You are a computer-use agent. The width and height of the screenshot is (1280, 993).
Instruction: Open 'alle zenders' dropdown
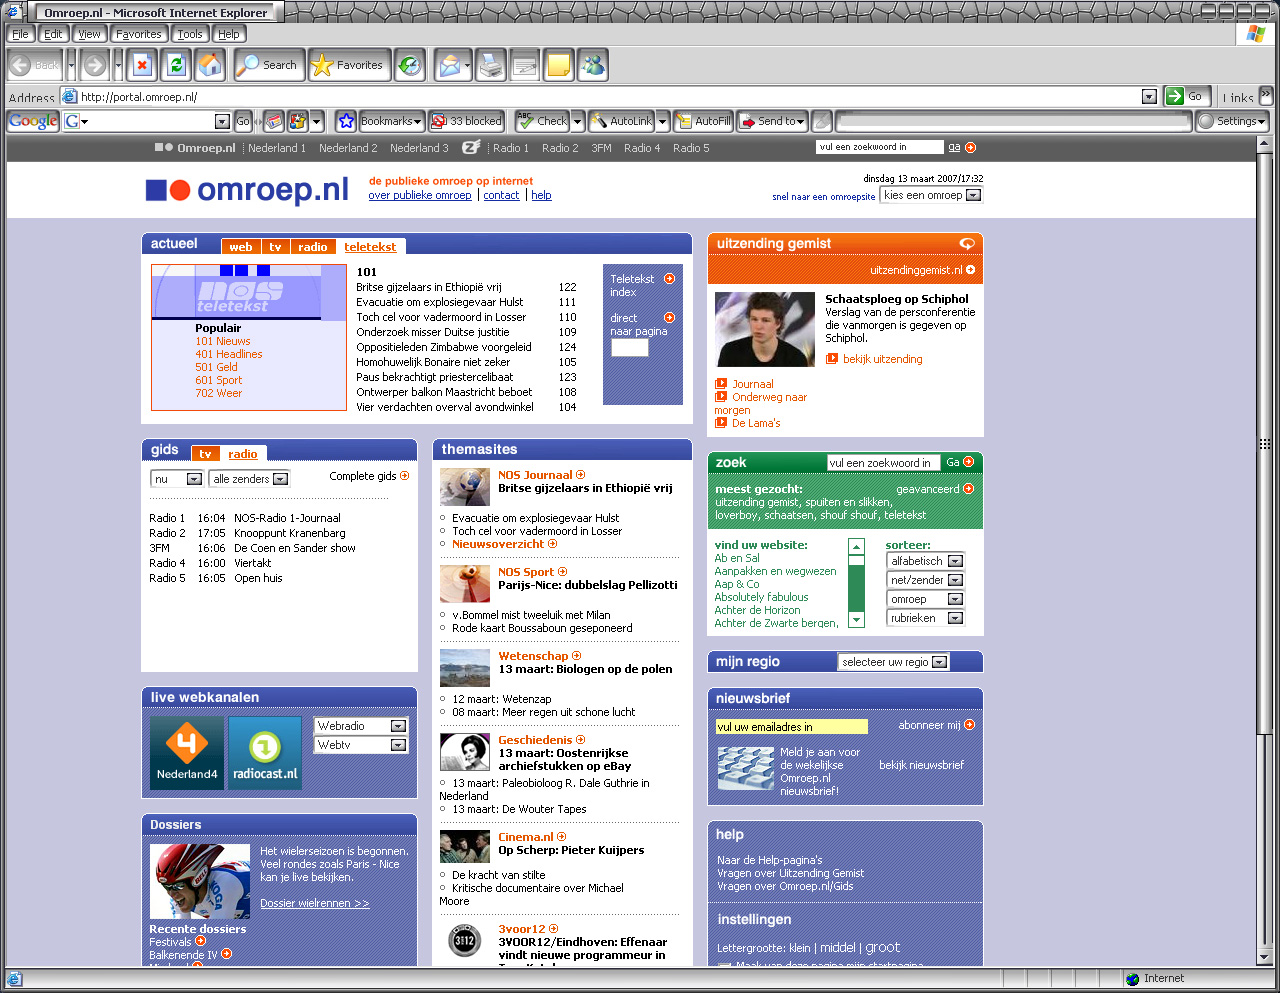[x=249, y=479]
